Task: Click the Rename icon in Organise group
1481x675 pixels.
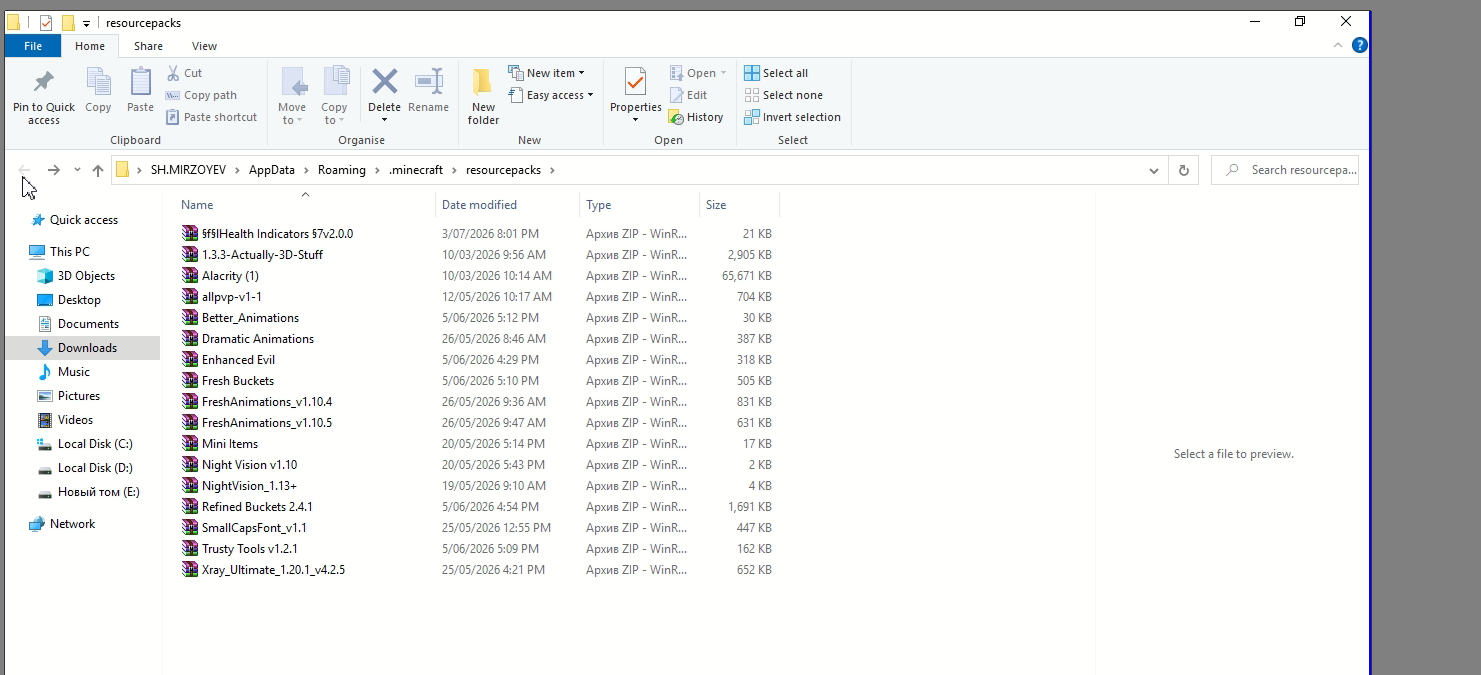Action: [x=428, y=82]
